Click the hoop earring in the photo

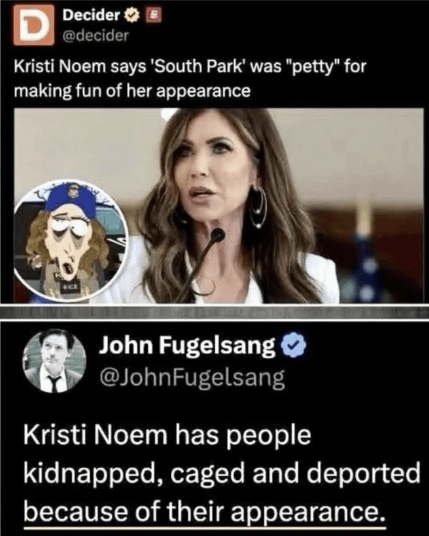tap(258, 207)
